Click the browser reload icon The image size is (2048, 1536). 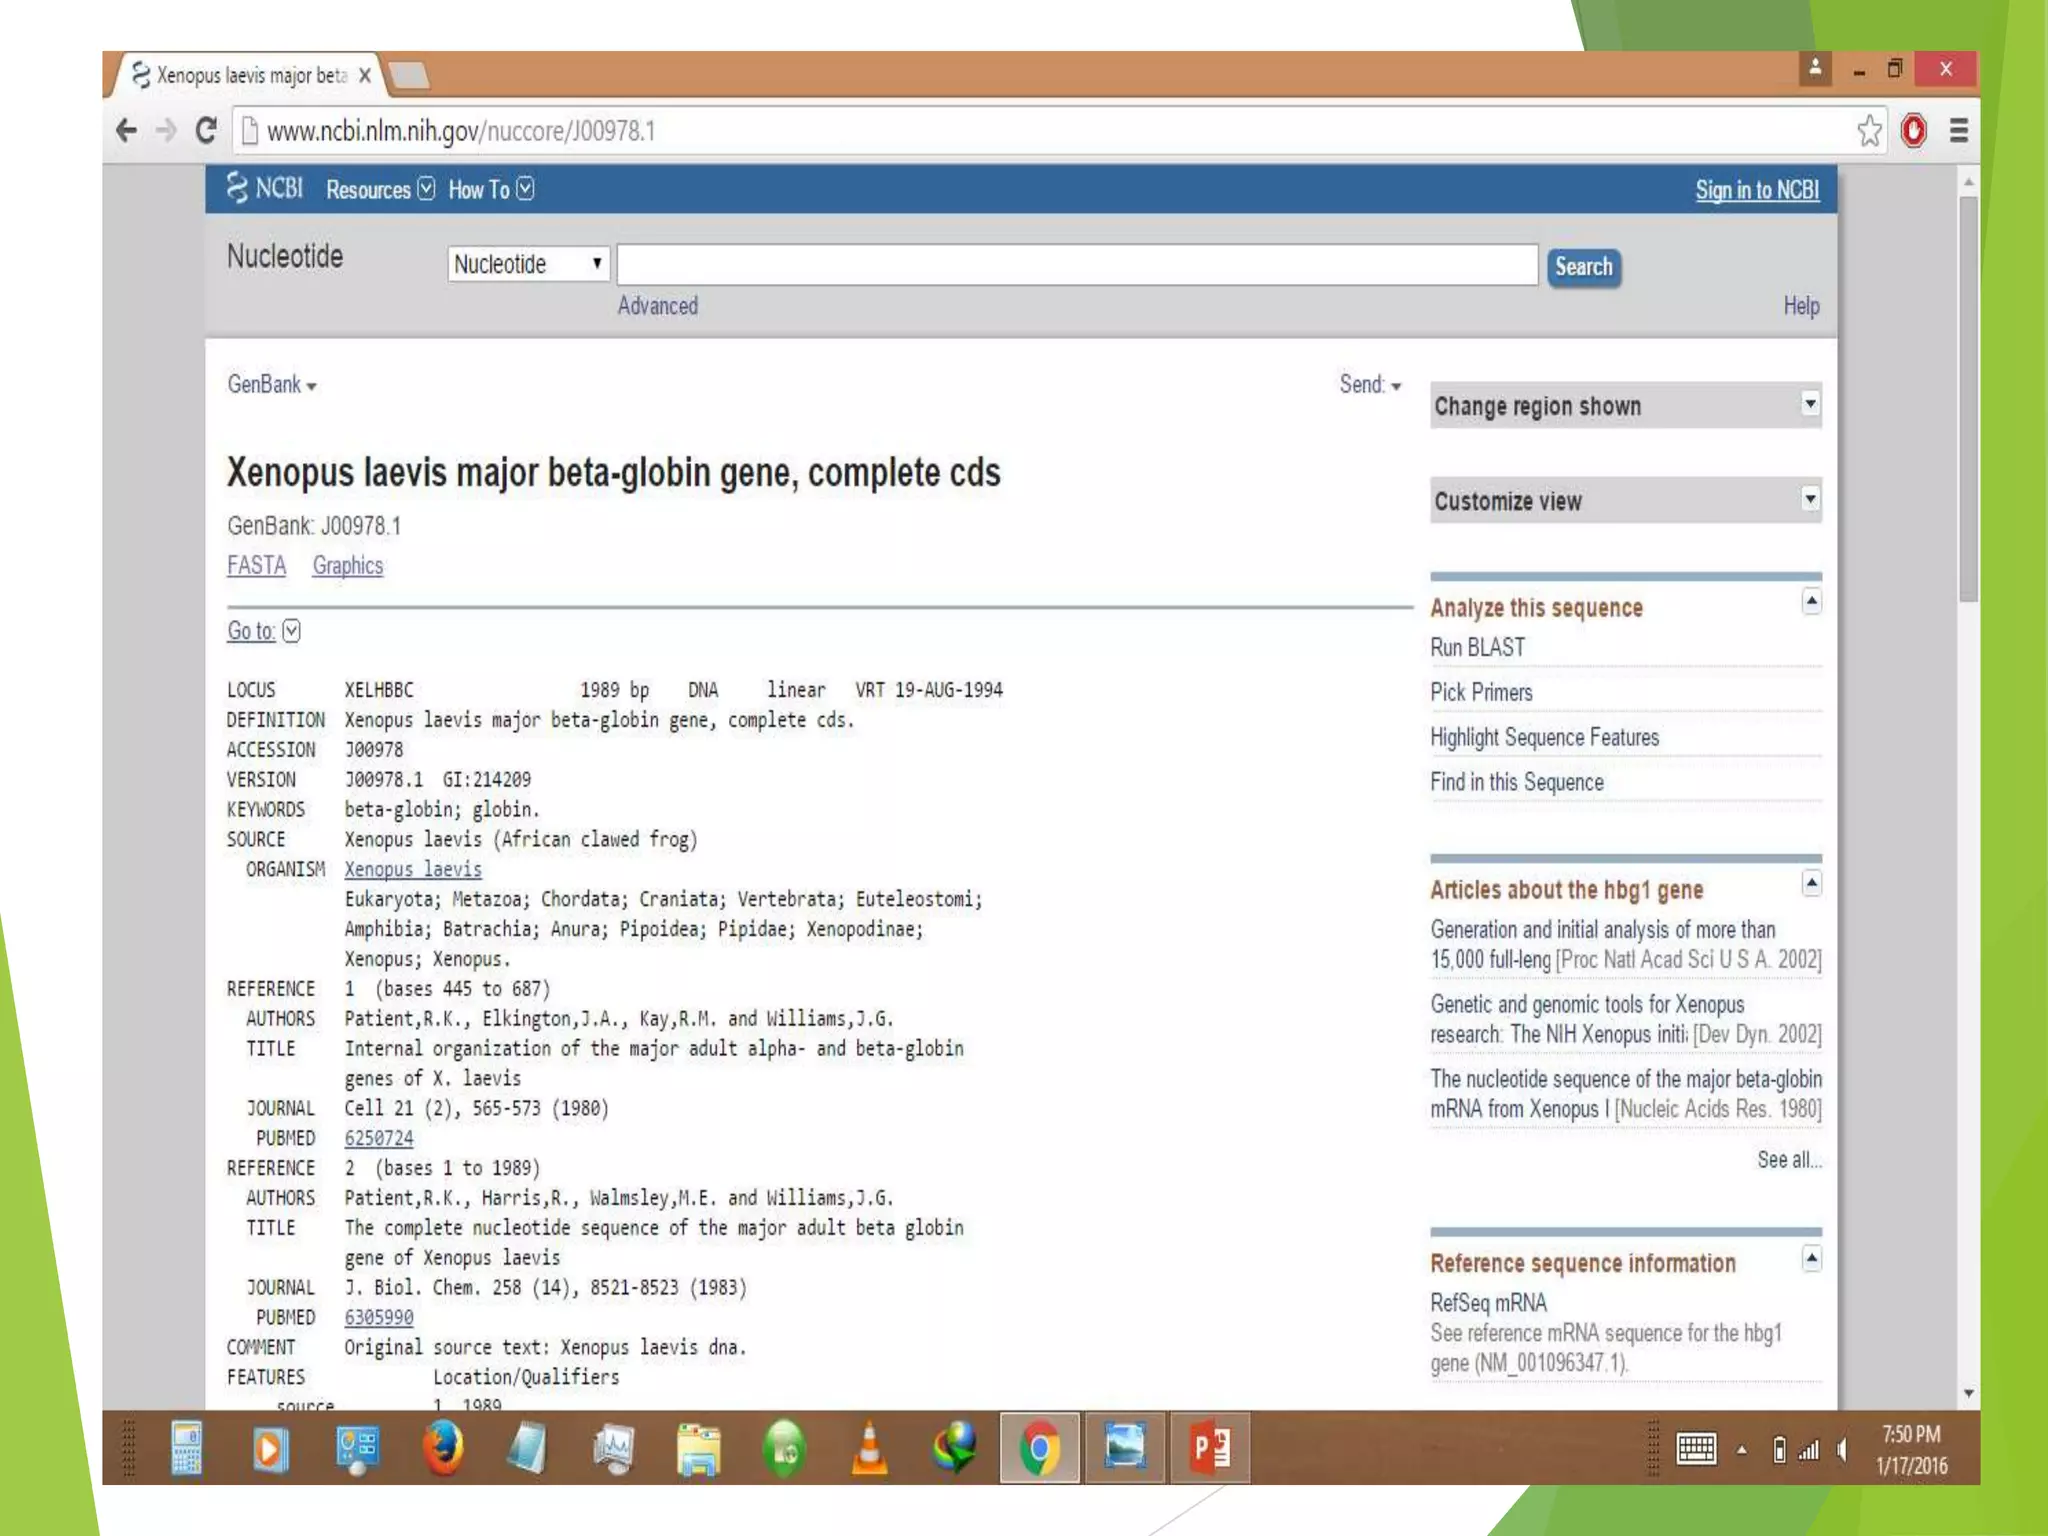(206, 131)
